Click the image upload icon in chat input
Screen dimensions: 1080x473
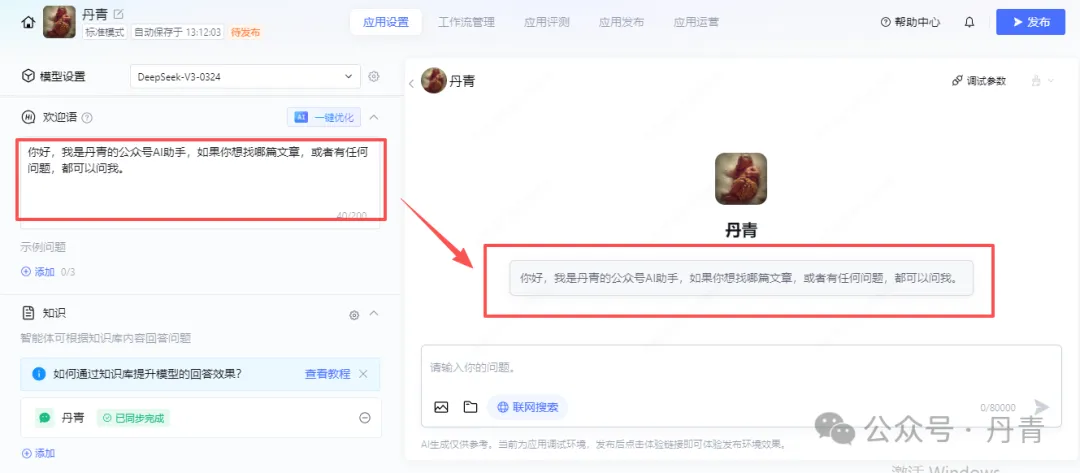coord(441,407)
